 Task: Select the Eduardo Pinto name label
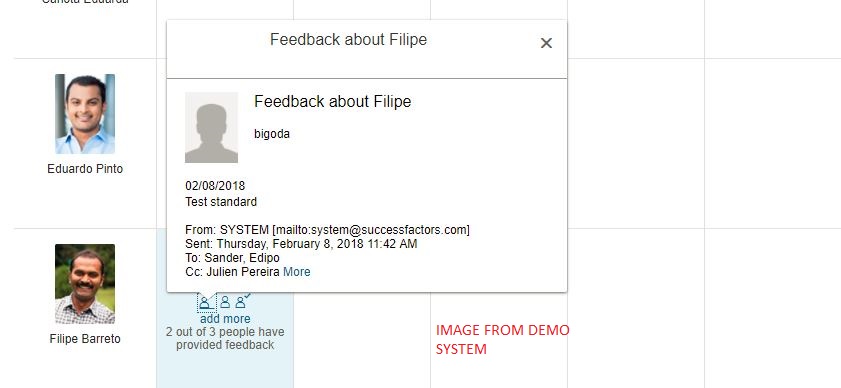tap(85, 169)
